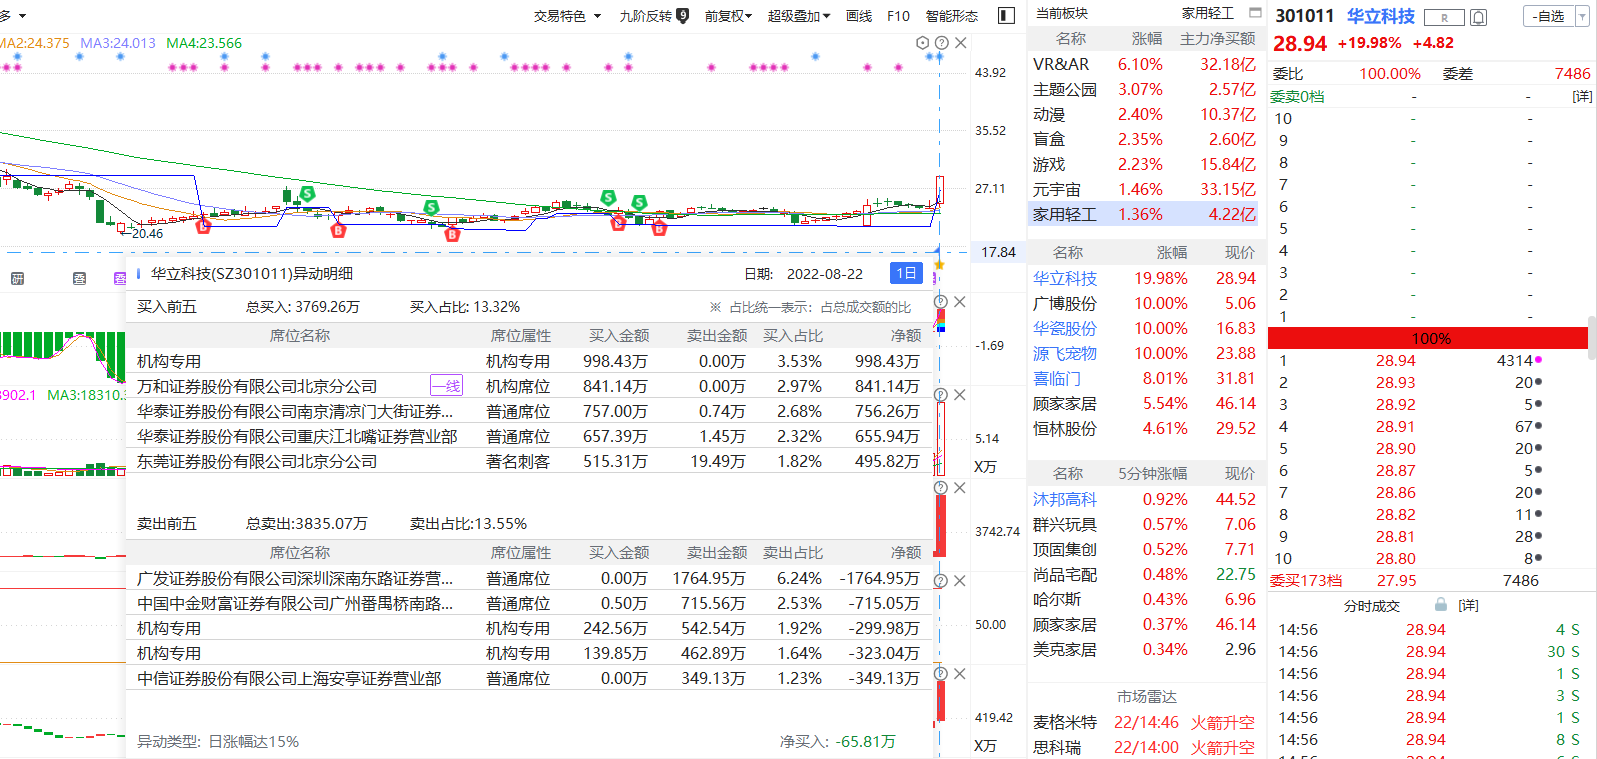Click the 东莞证券股份有限公司北京分公司 row
Viewport: 1597px width, 759px height.
coord(529,461)
